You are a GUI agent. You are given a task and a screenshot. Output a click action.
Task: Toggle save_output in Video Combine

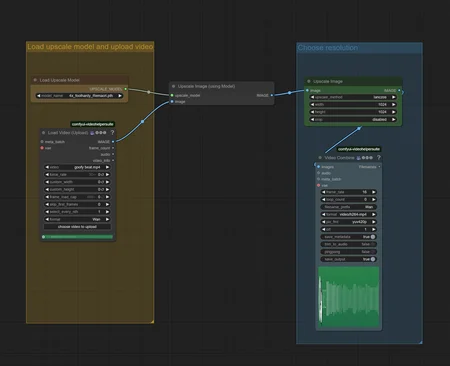click(x=349, y=259)
